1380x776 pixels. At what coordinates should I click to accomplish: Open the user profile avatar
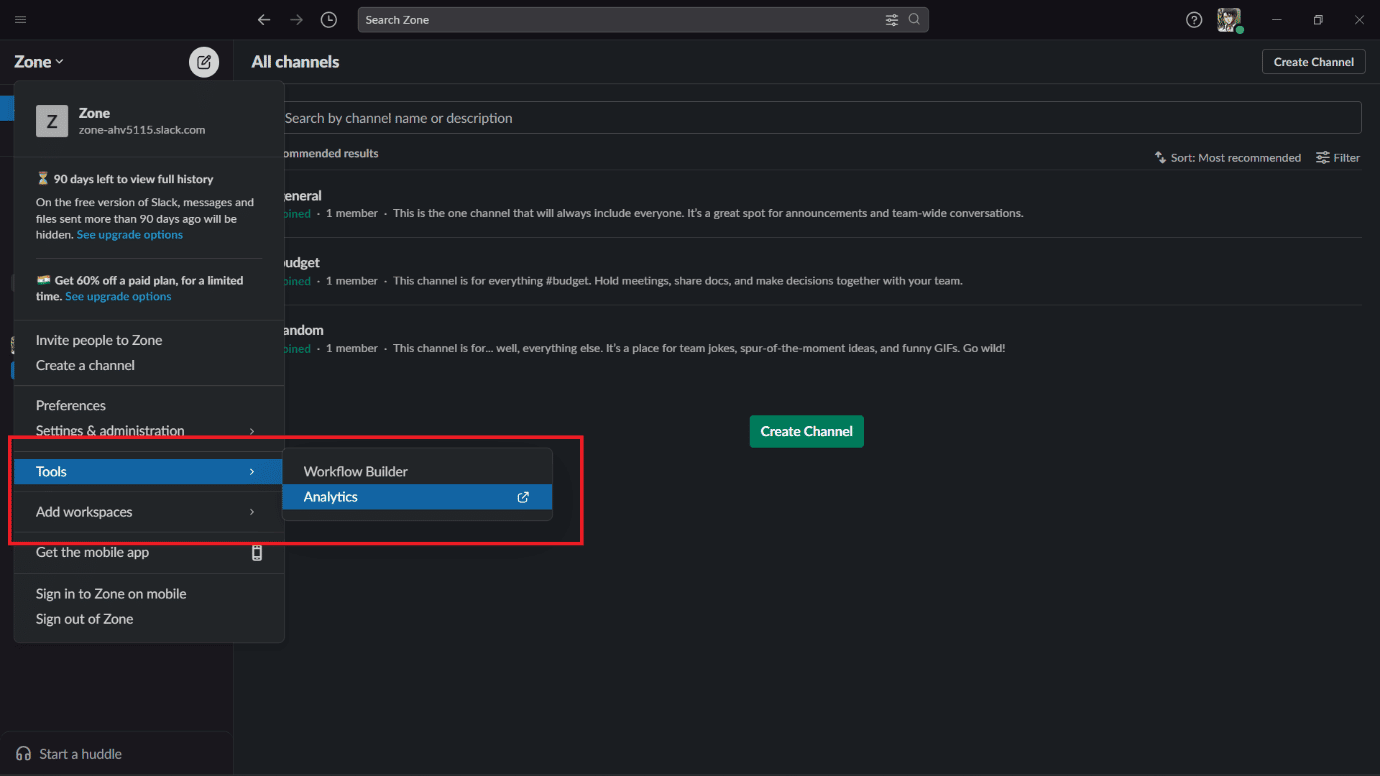click(x=1229, y=20)
